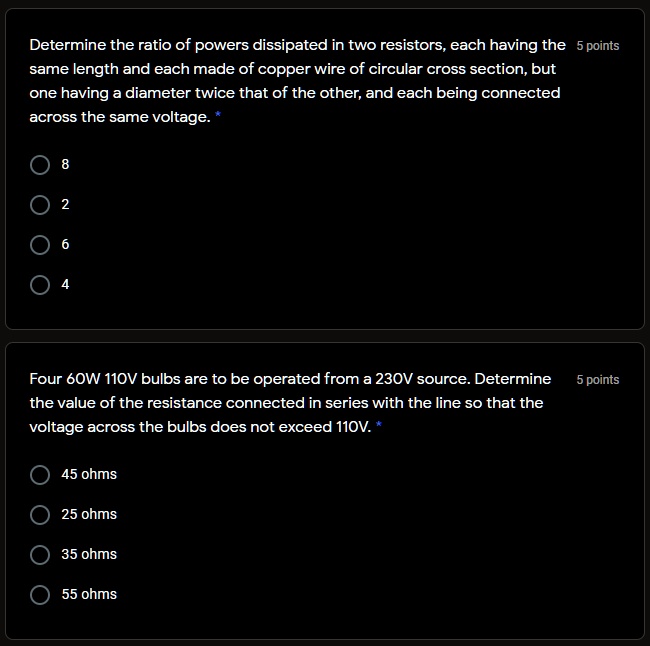Click the "5 points" label on resistor question

pyautogui.click(x=598, y=46)
